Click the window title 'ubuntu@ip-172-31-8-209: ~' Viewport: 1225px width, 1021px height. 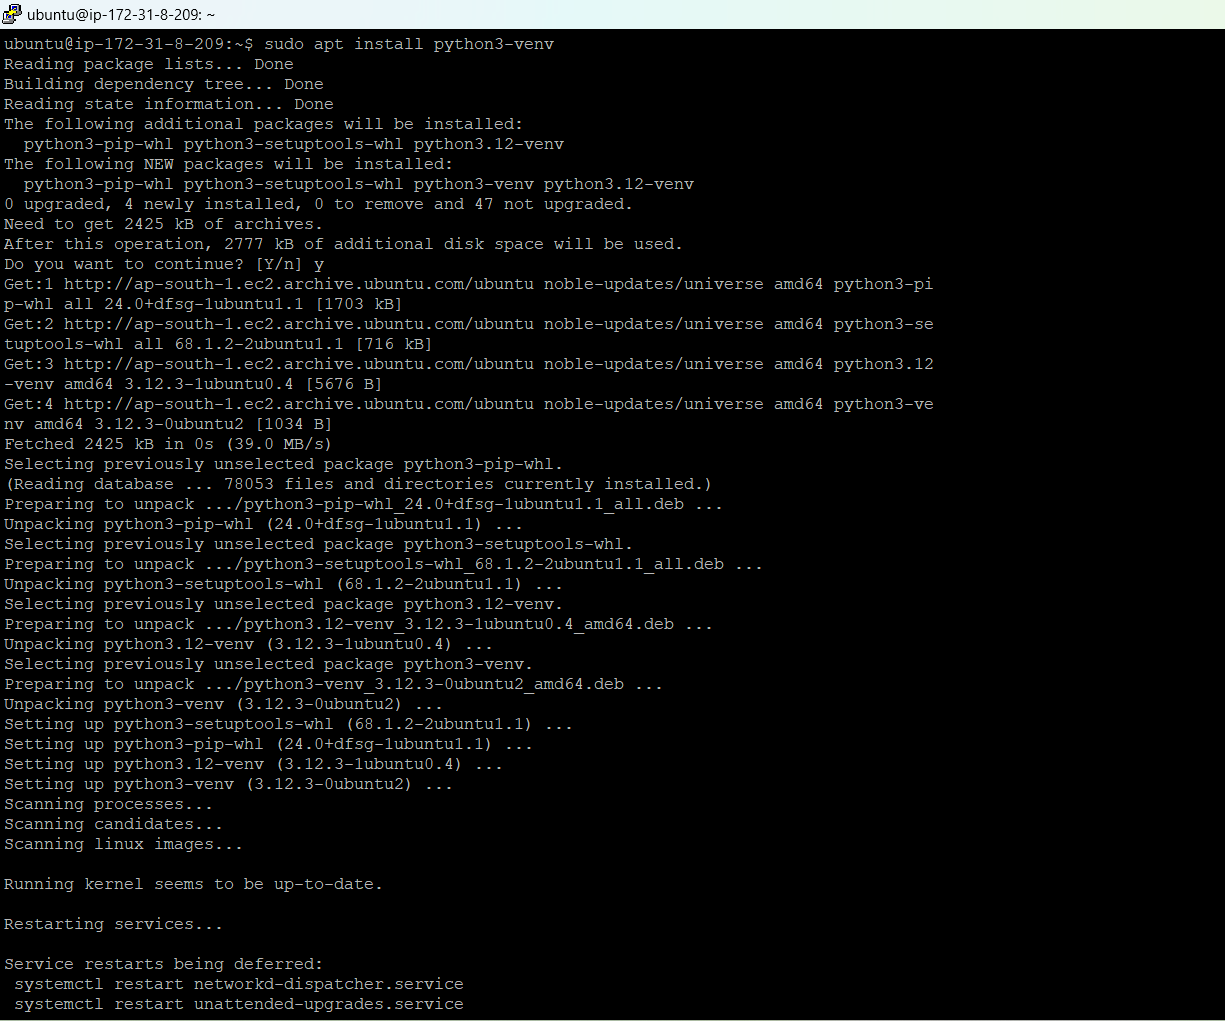(x=121, y=15)
